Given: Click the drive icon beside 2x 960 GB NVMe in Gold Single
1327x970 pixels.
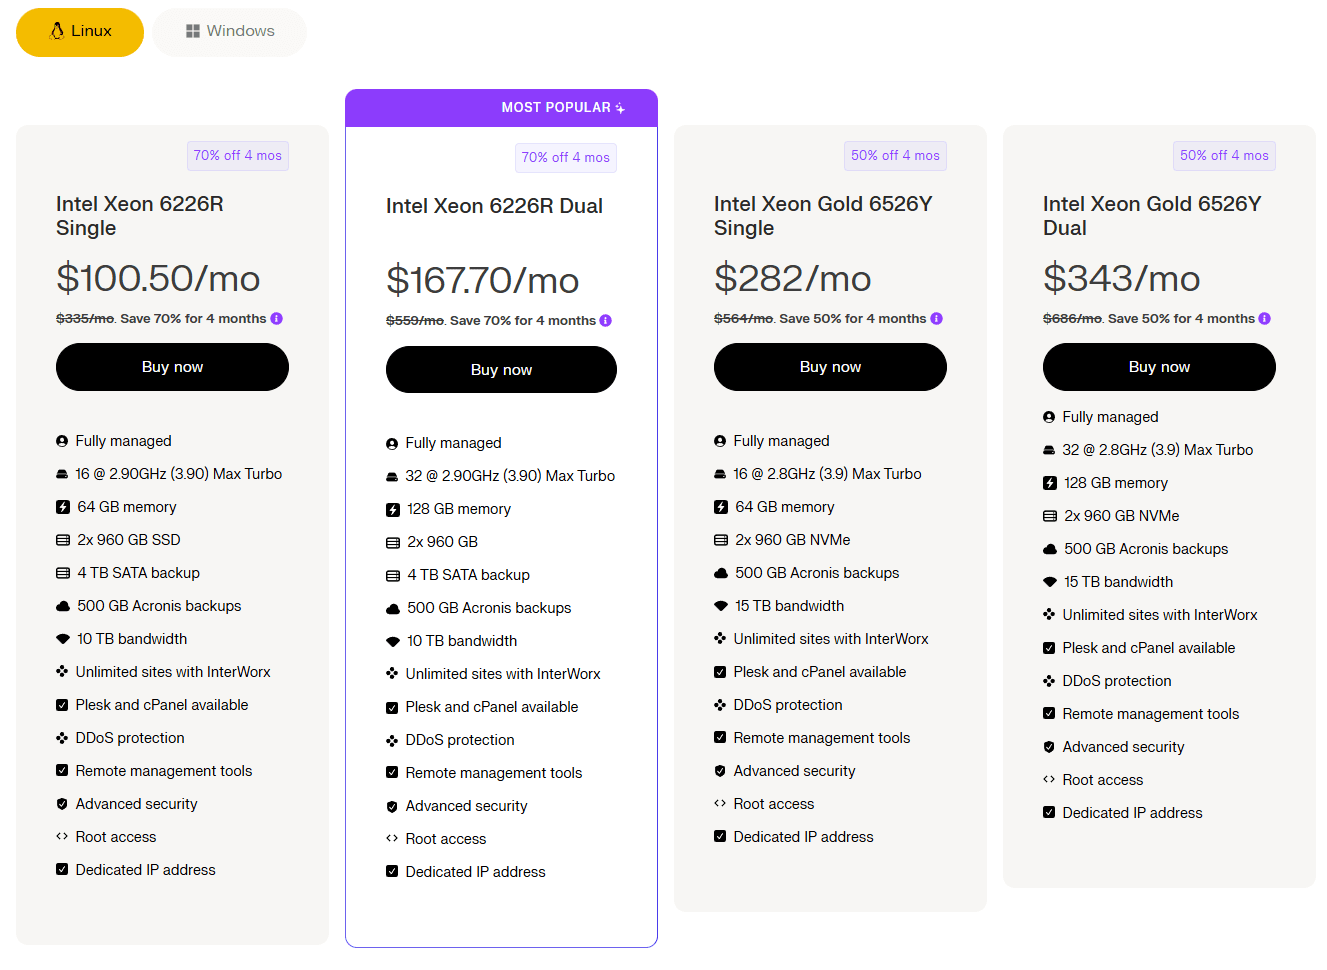Looking at the screenshot, I should point(721,540).
